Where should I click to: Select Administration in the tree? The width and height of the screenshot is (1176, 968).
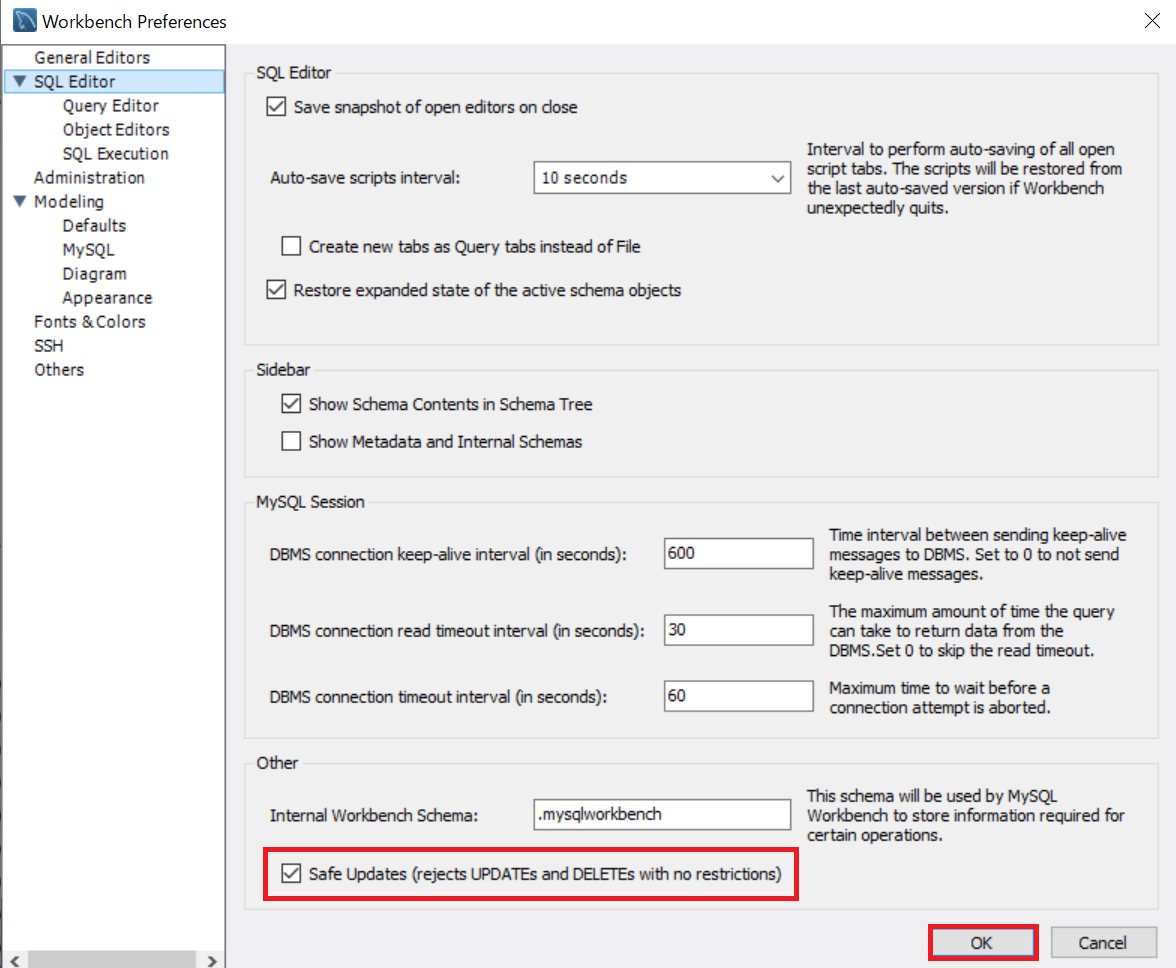tap(88, 178)
